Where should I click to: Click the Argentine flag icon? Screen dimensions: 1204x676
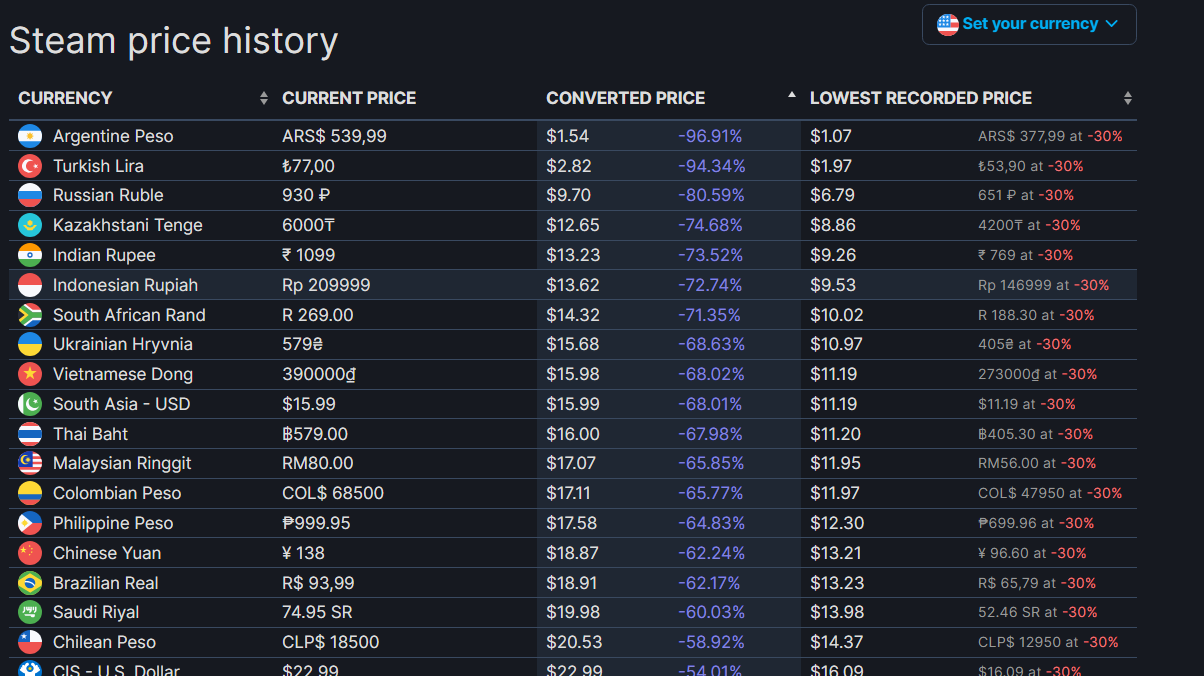(x=30, y=136)
